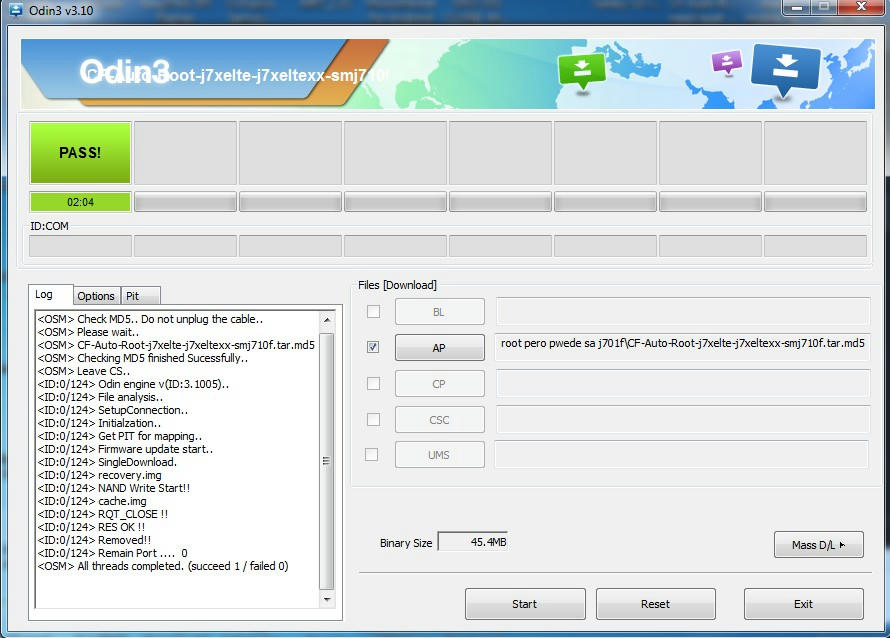The image size is (890, 638).
Task: Click the UMS file button
Action: [439, 455]
